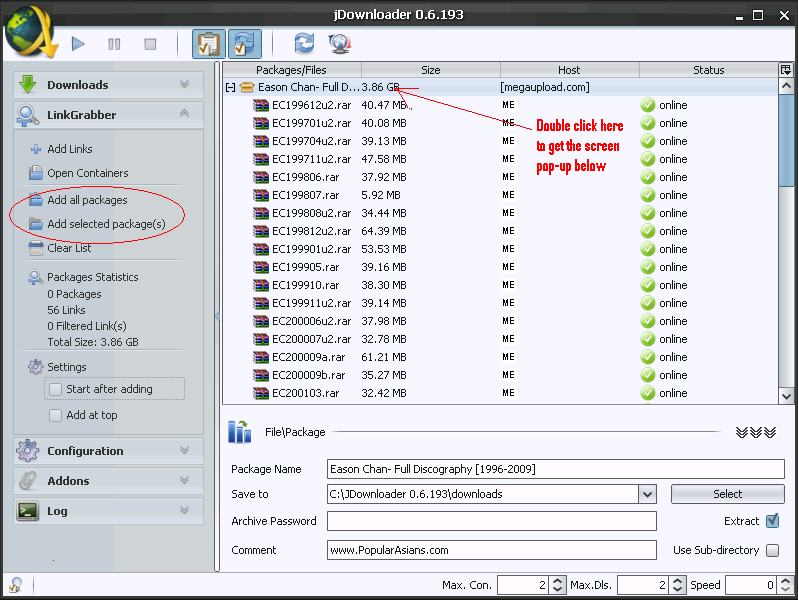
Task: Open the Addons sidebar section
Action: tap(108, 480)
